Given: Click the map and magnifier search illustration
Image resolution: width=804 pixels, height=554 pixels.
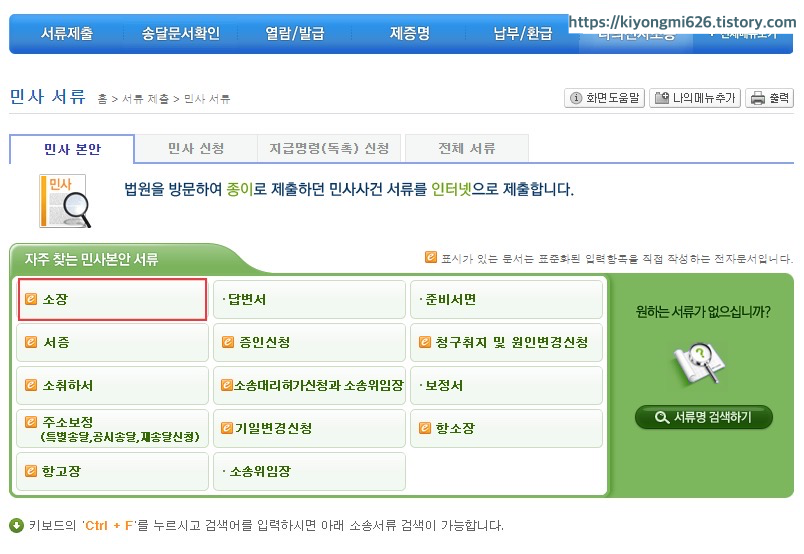Looking at the screenshot, I should (x=699, y=364).
